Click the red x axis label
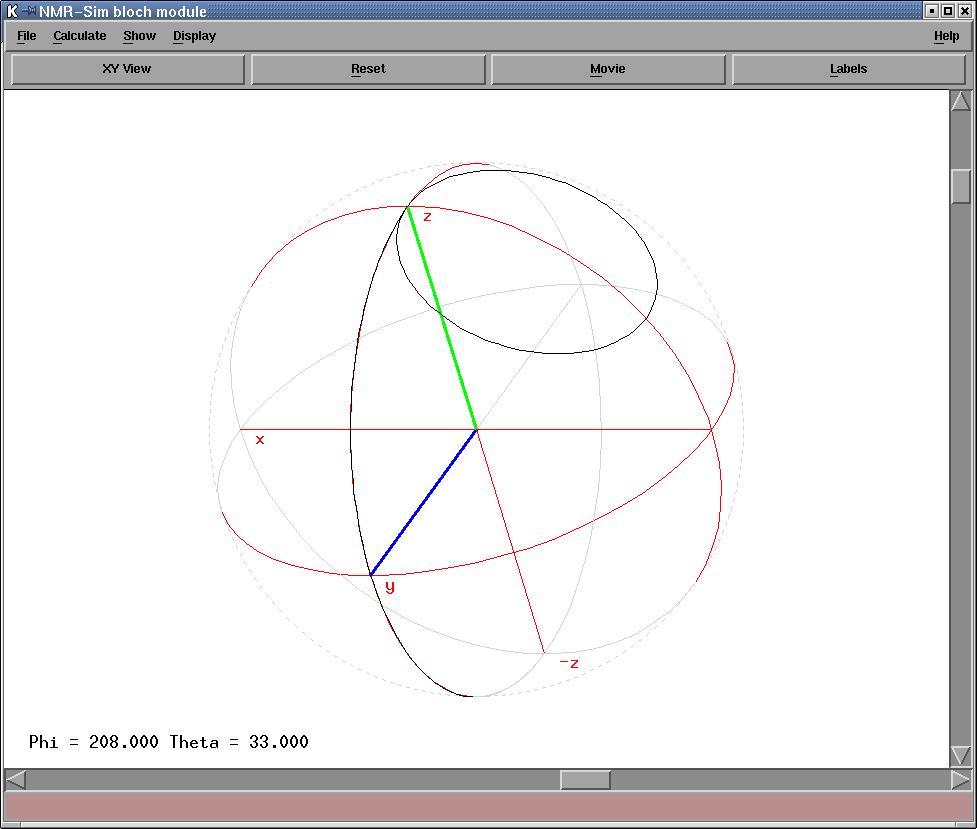This screenshot has width=977, height=829. tap(260, 439)
